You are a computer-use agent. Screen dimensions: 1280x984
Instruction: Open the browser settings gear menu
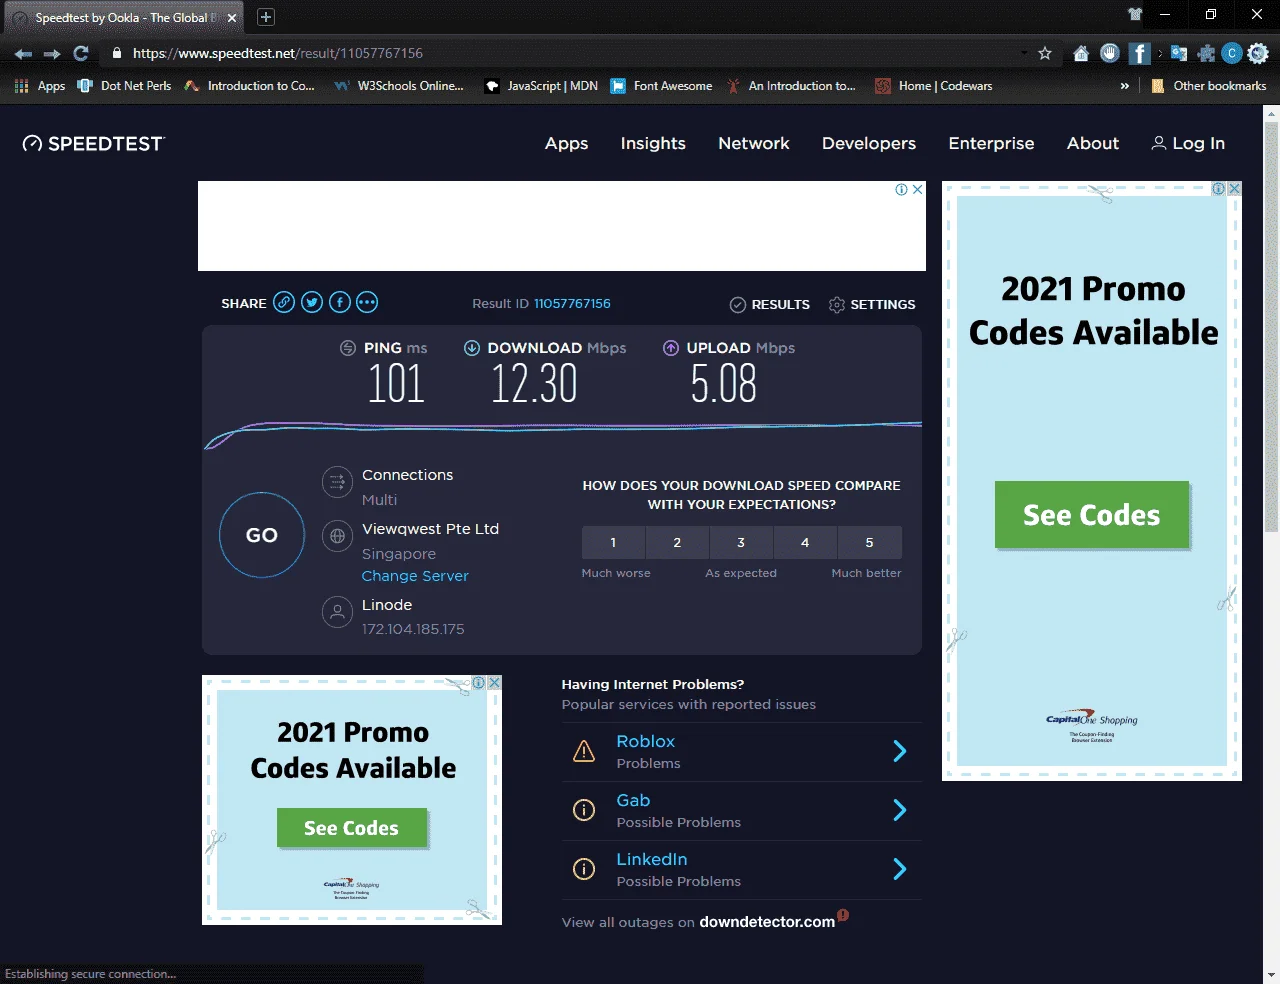point(1258,53)
